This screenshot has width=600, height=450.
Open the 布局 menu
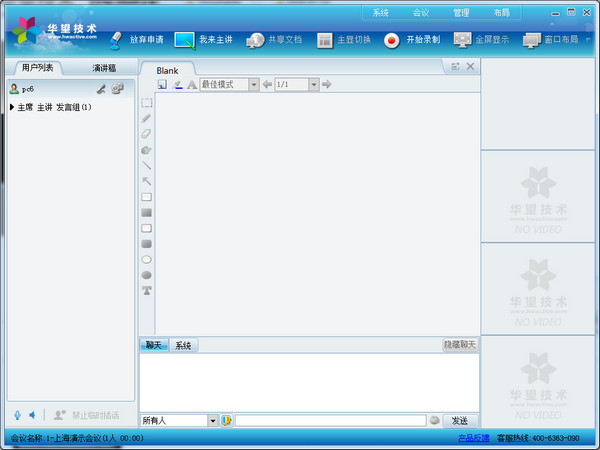502,13
